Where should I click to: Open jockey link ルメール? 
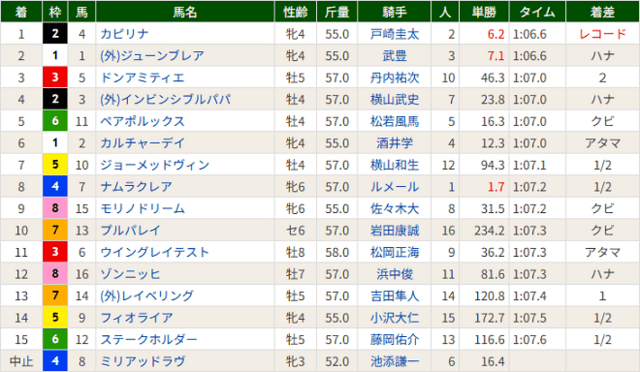394,187
